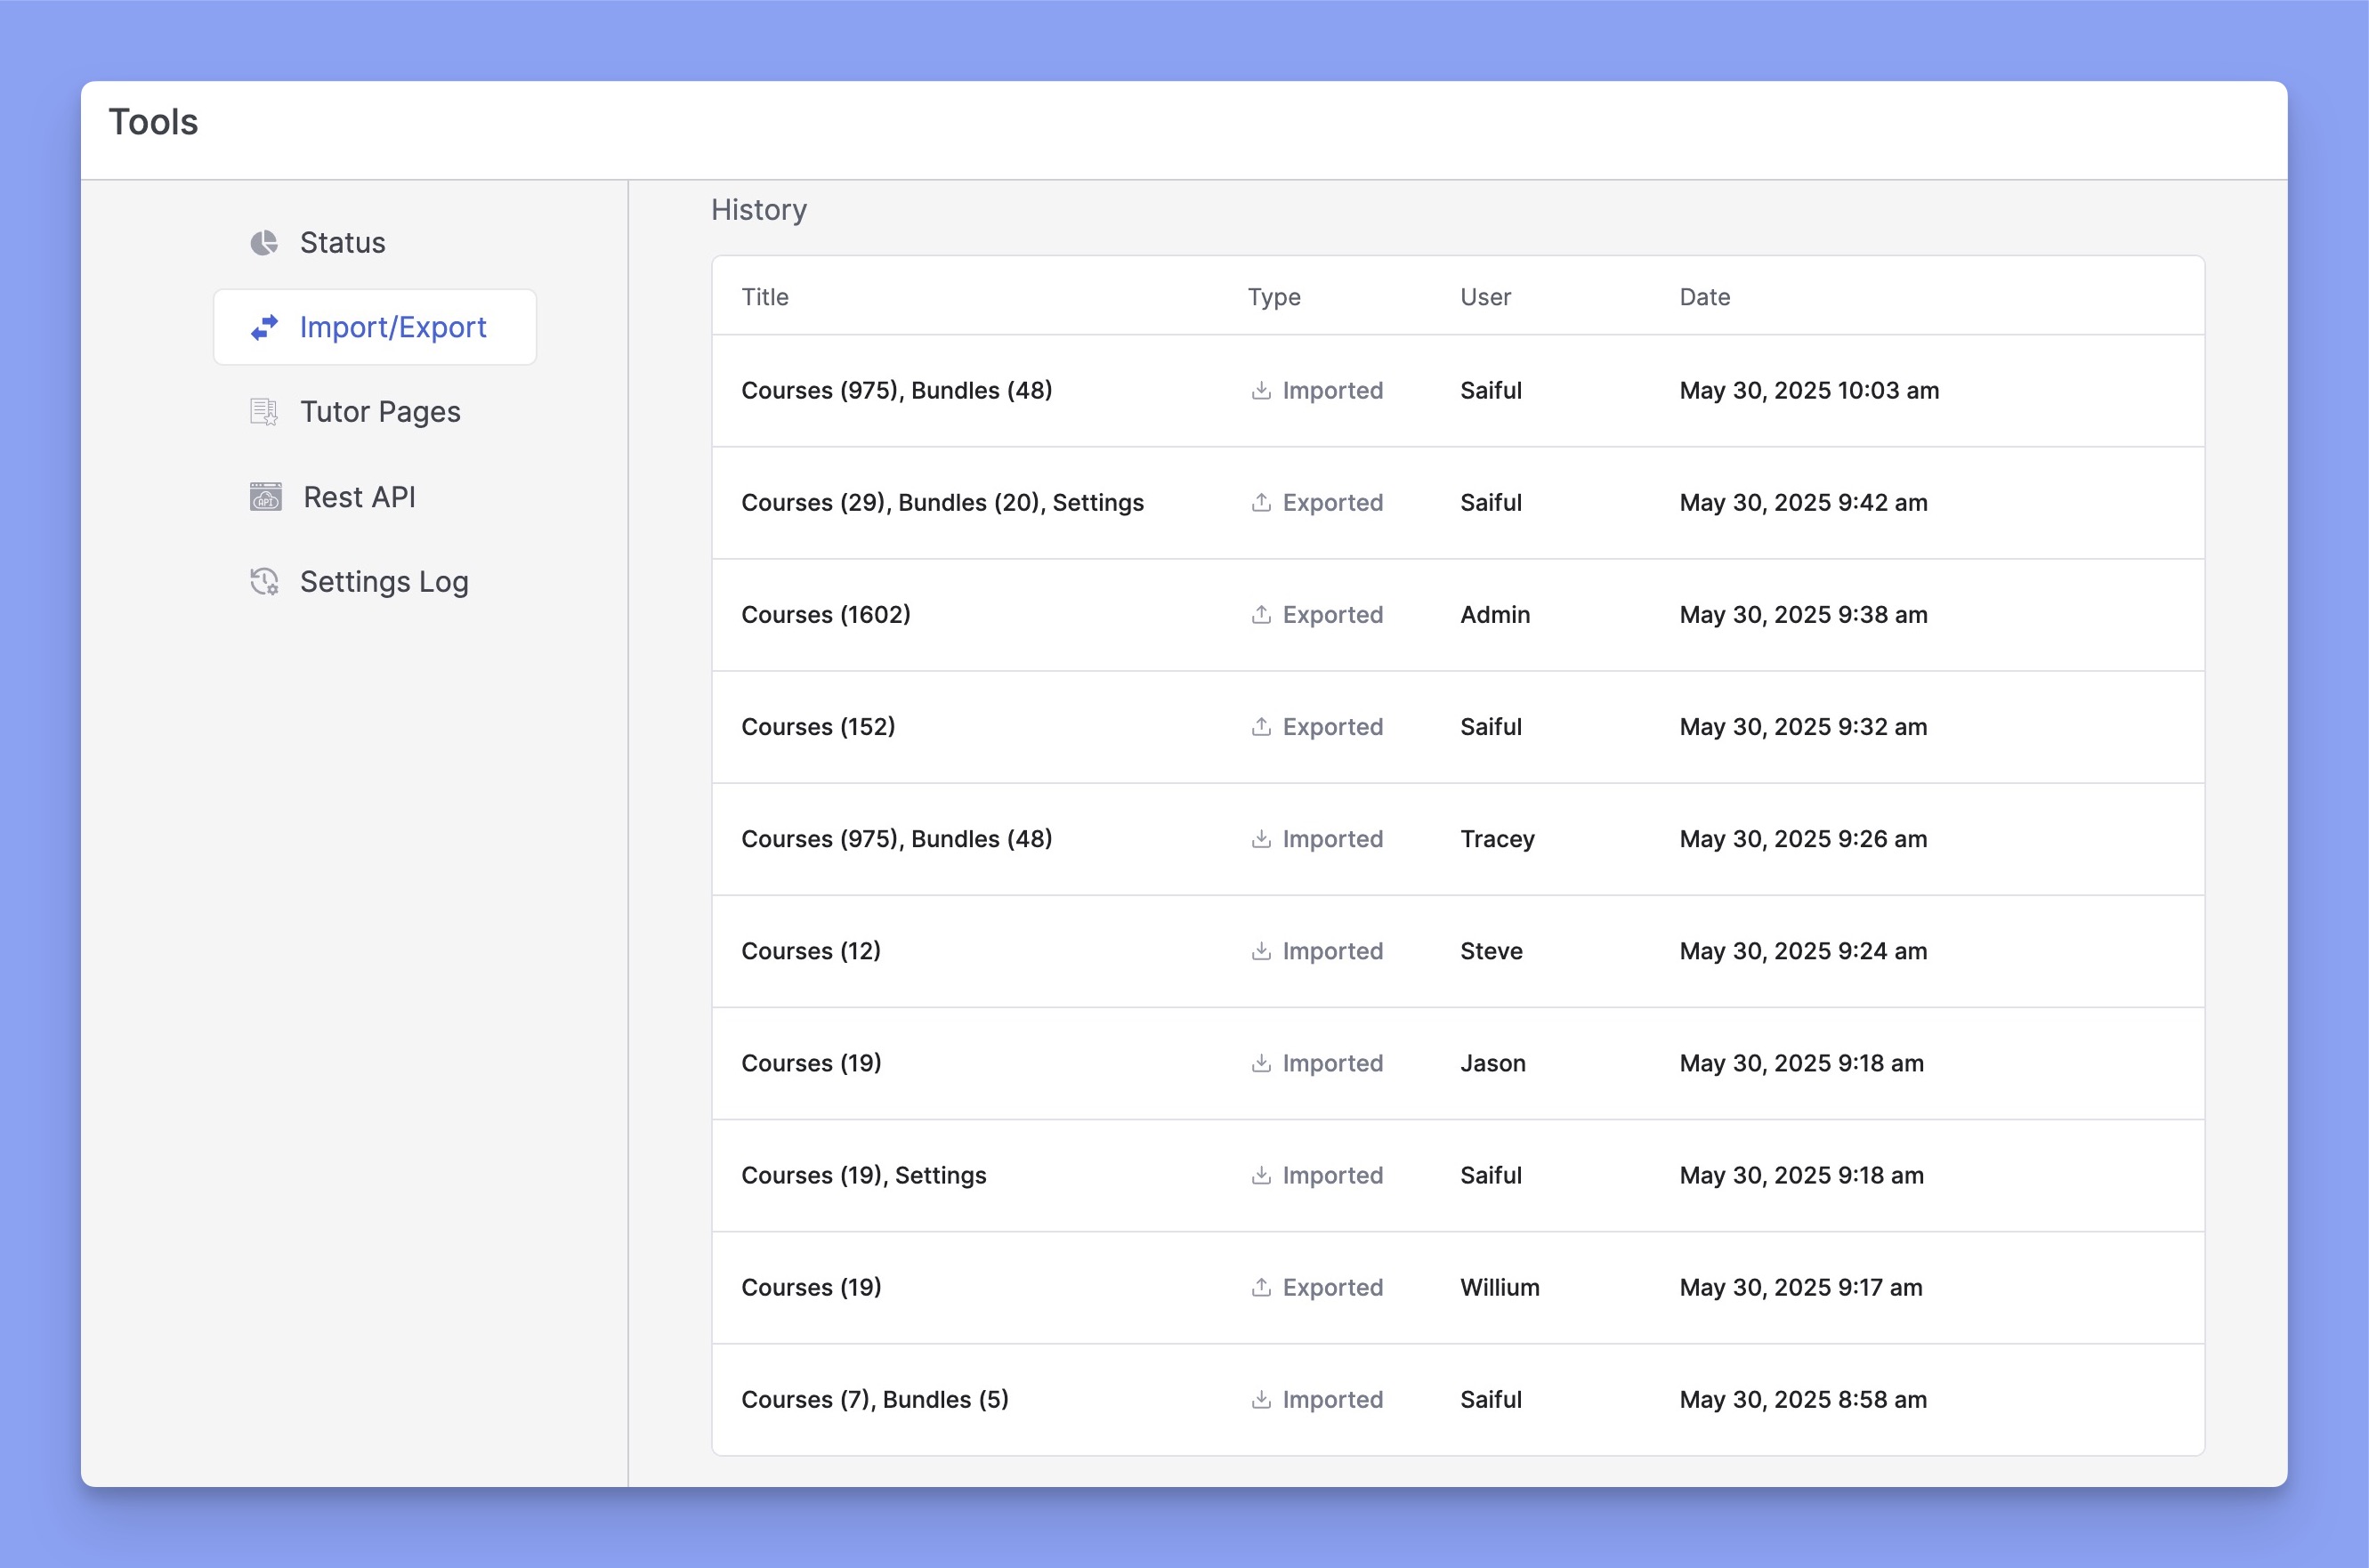Click the Rest API icon
This screenshot has width=2369, height=1568.
coord(265,497)
